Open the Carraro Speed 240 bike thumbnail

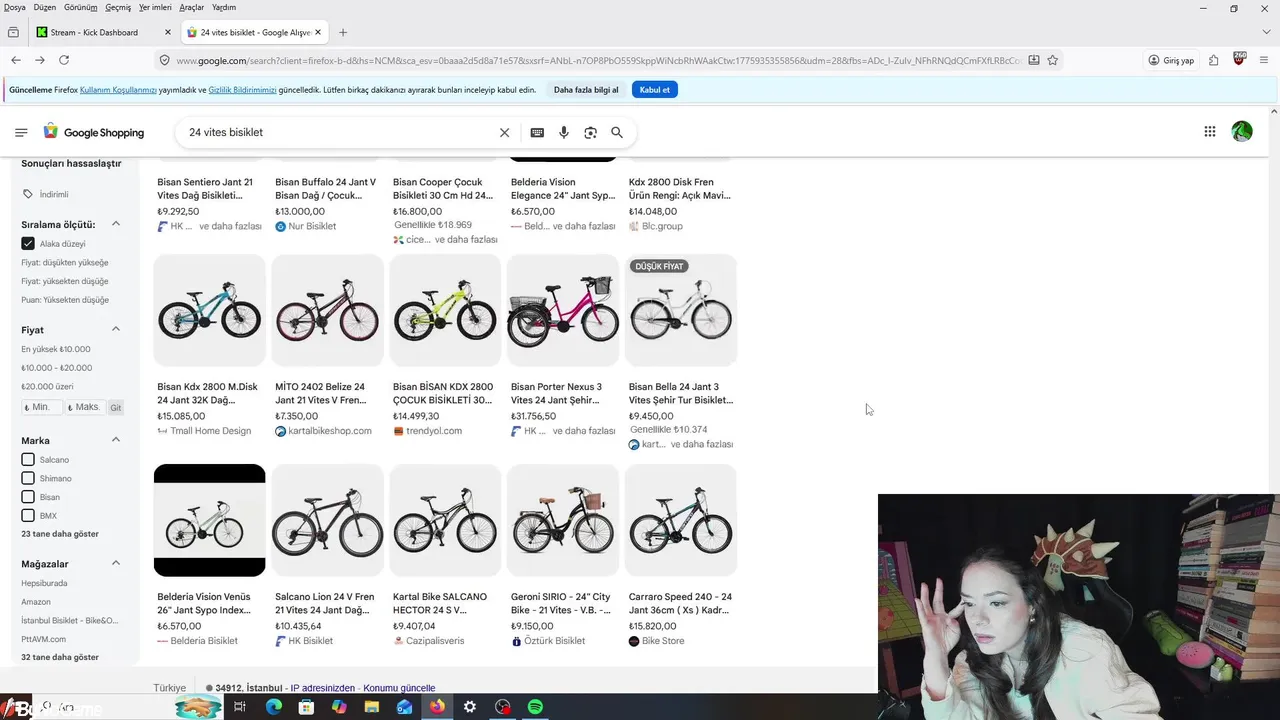(x=681, y=520)
